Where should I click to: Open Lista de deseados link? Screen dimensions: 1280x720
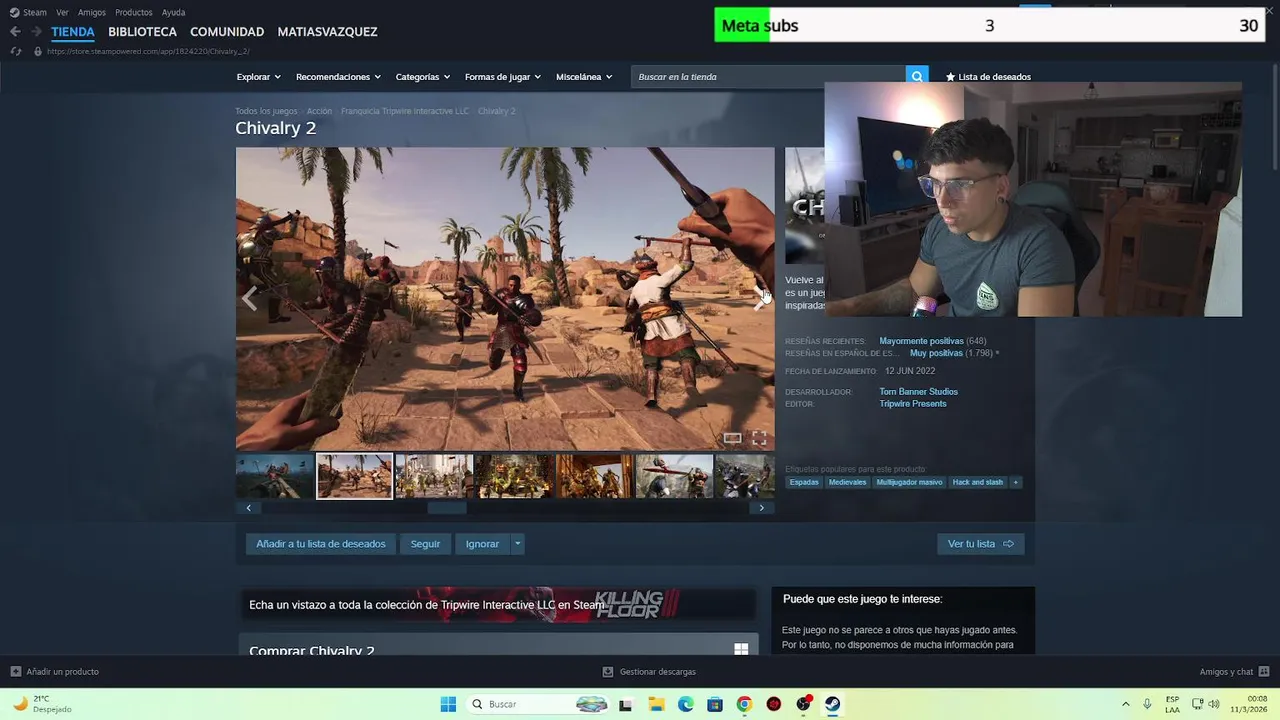click(988, 77)
